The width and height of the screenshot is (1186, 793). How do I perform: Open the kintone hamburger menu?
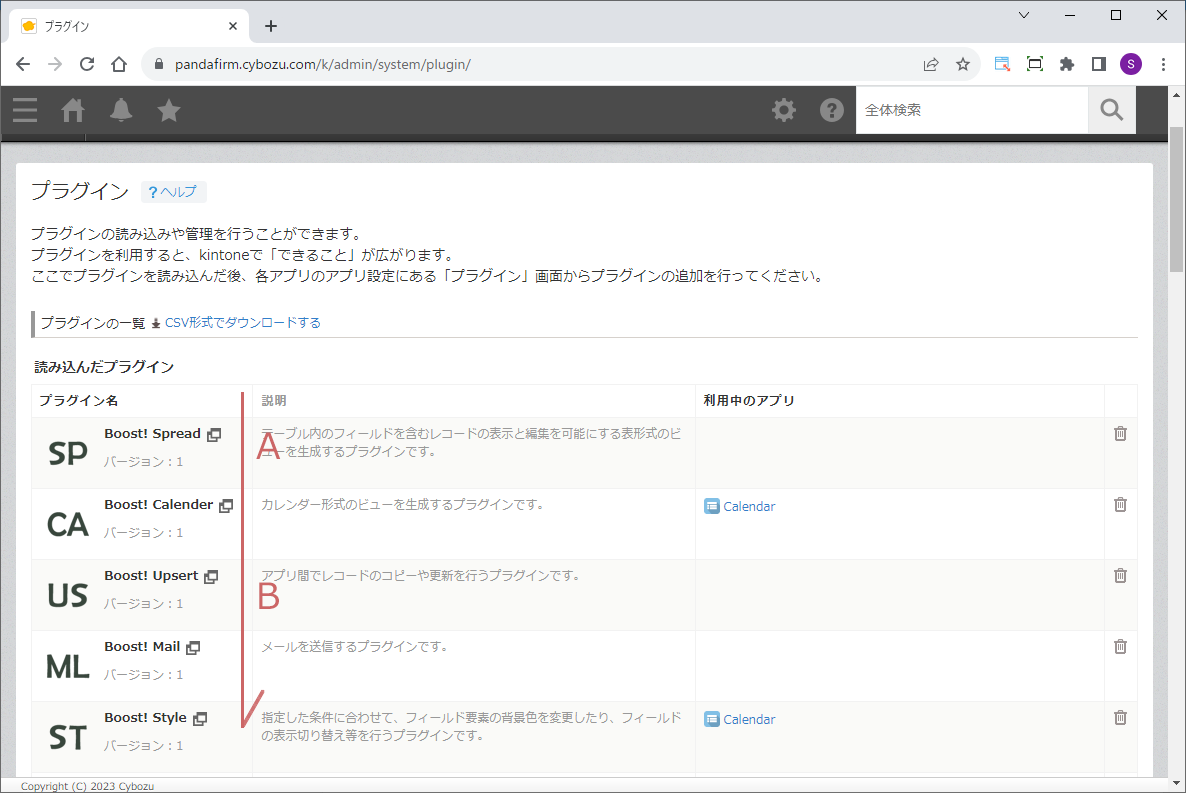click(25, 110)
